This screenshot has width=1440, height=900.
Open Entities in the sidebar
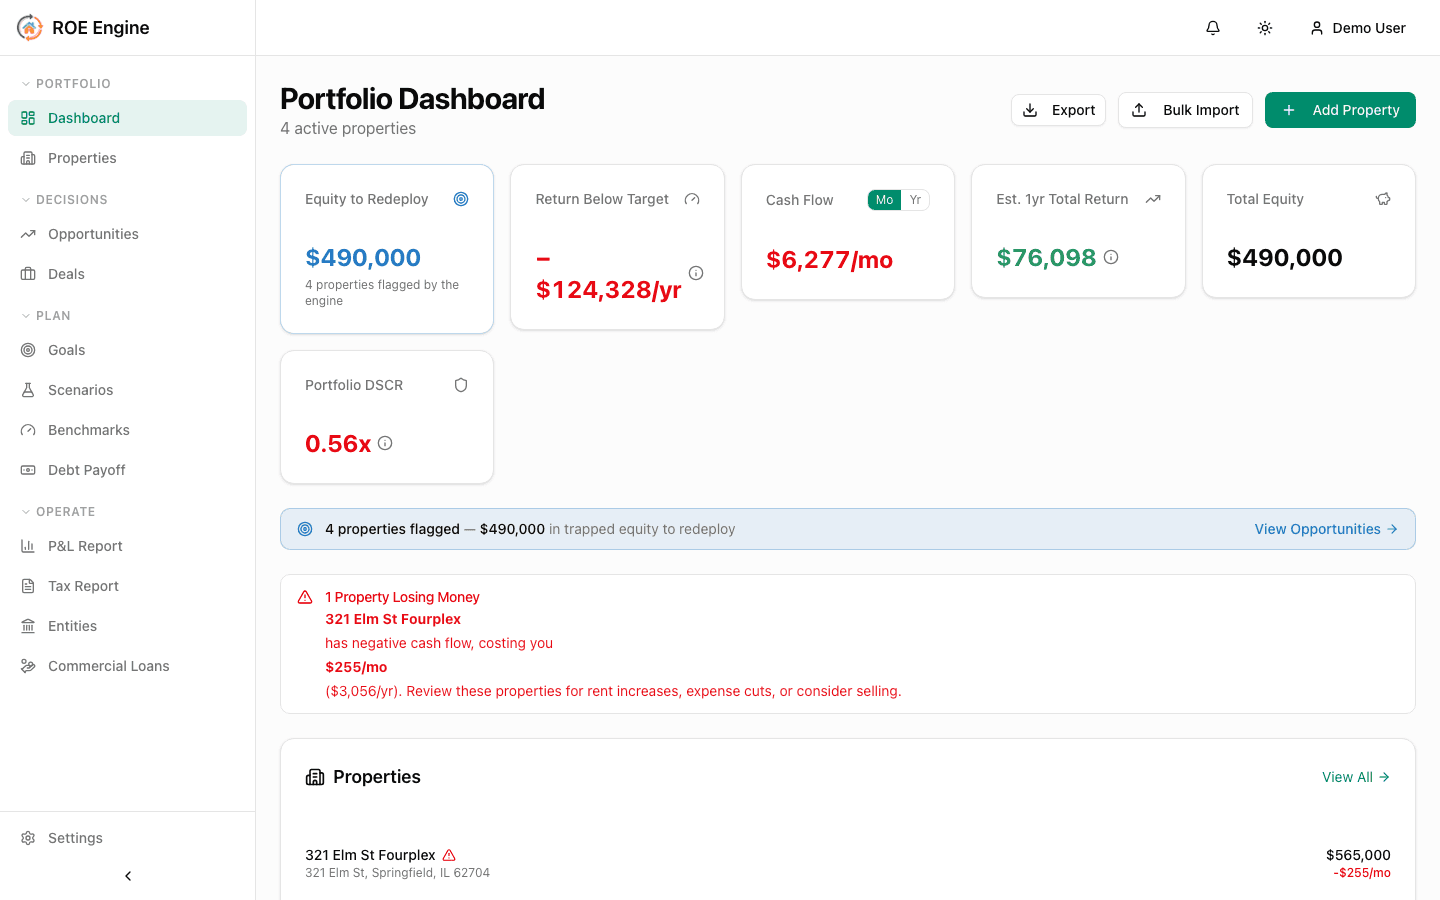(127, 626)
